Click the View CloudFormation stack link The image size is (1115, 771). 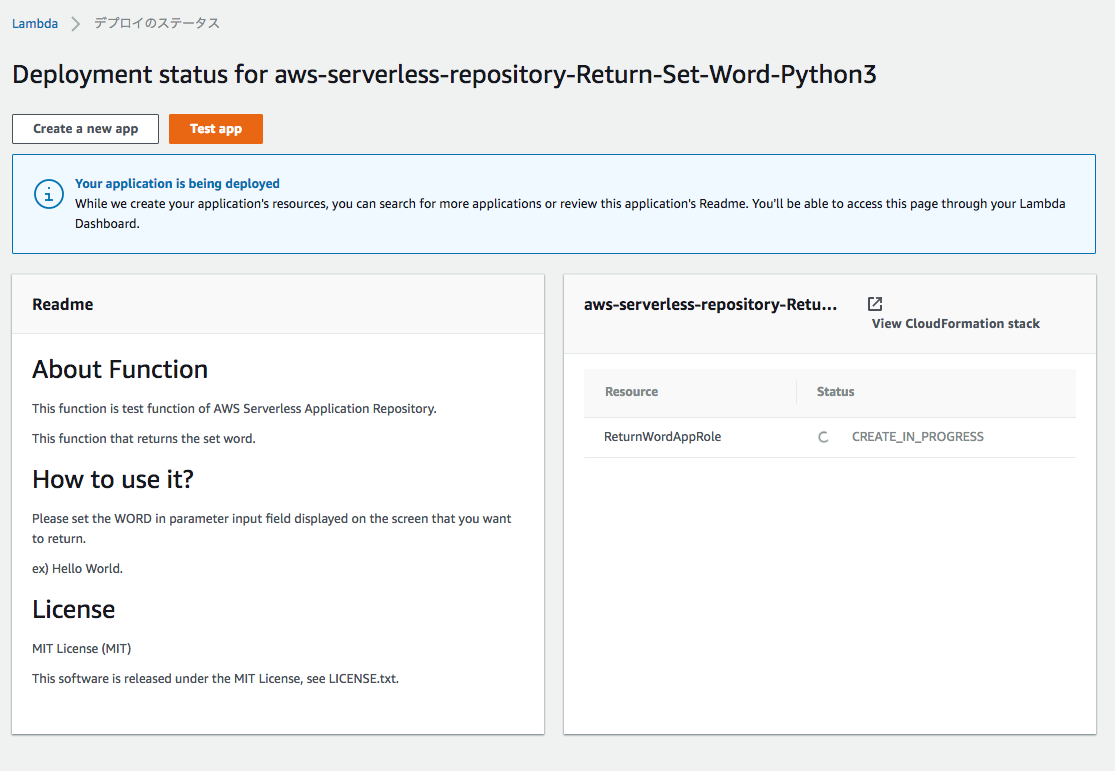coord(955,323)
